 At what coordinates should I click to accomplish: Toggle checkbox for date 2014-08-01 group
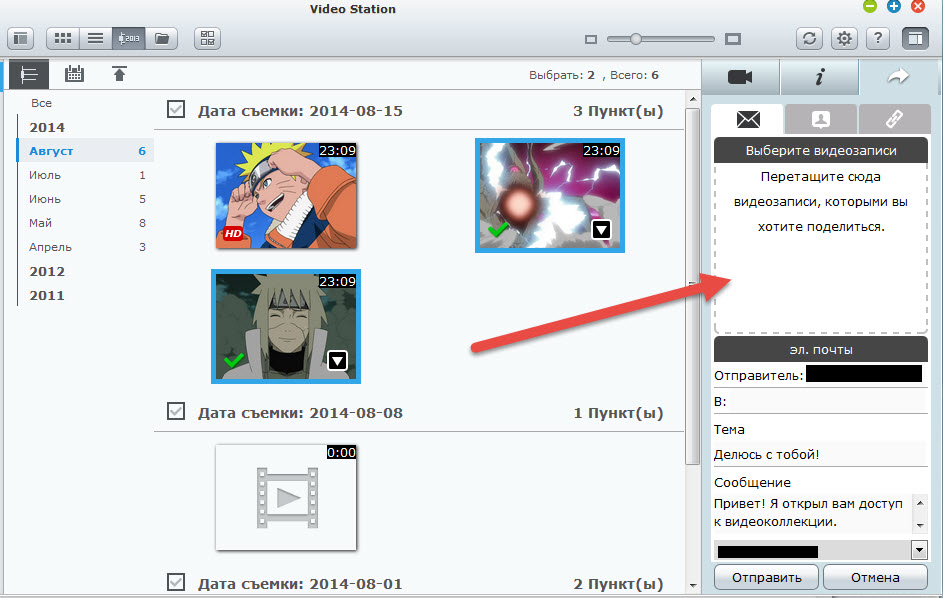(x=176, y=582)
